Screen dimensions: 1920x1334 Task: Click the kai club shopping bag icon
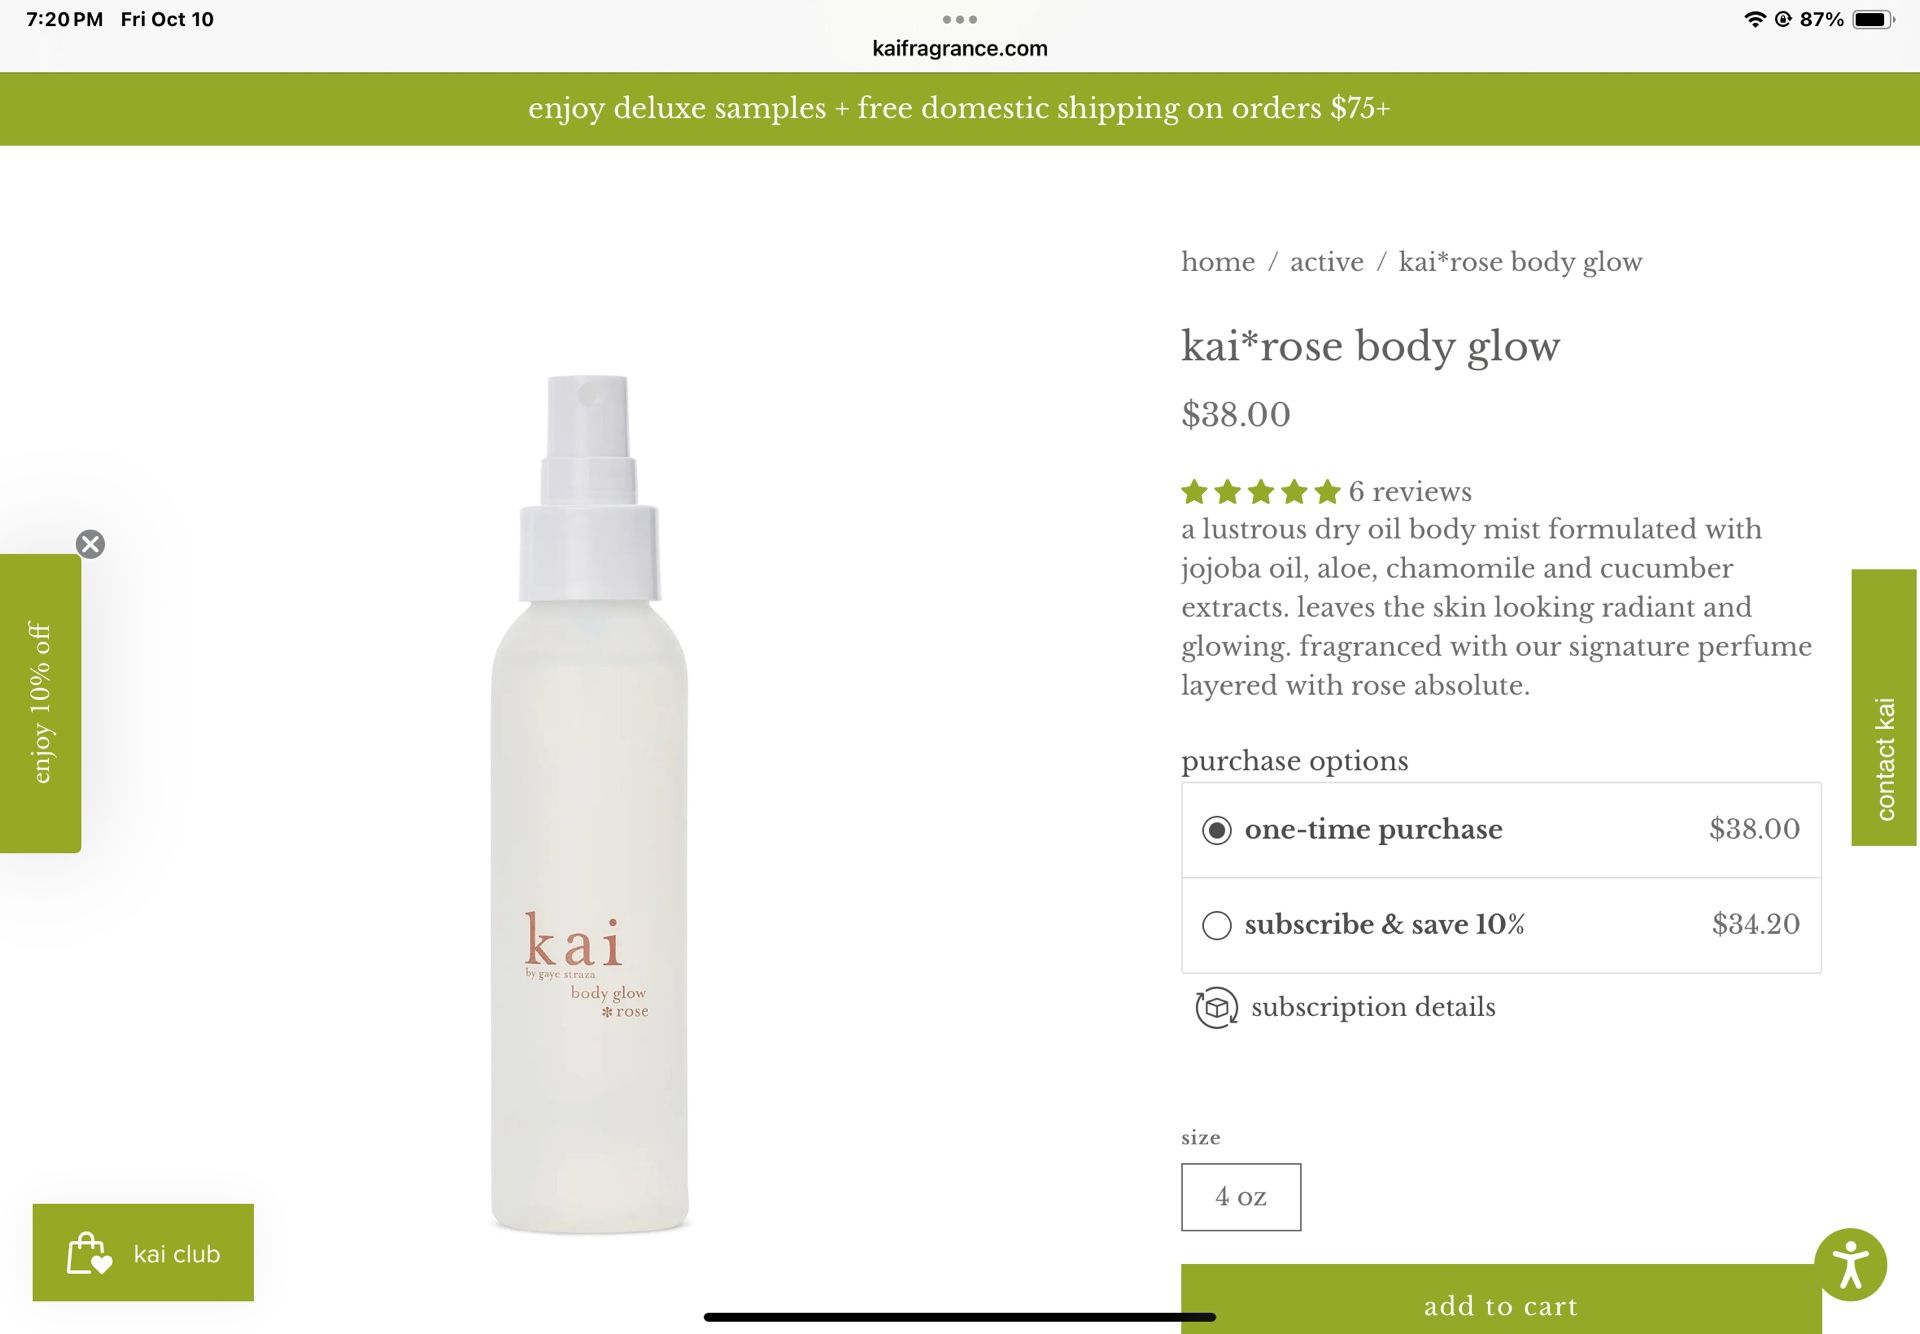(89, 1253)
